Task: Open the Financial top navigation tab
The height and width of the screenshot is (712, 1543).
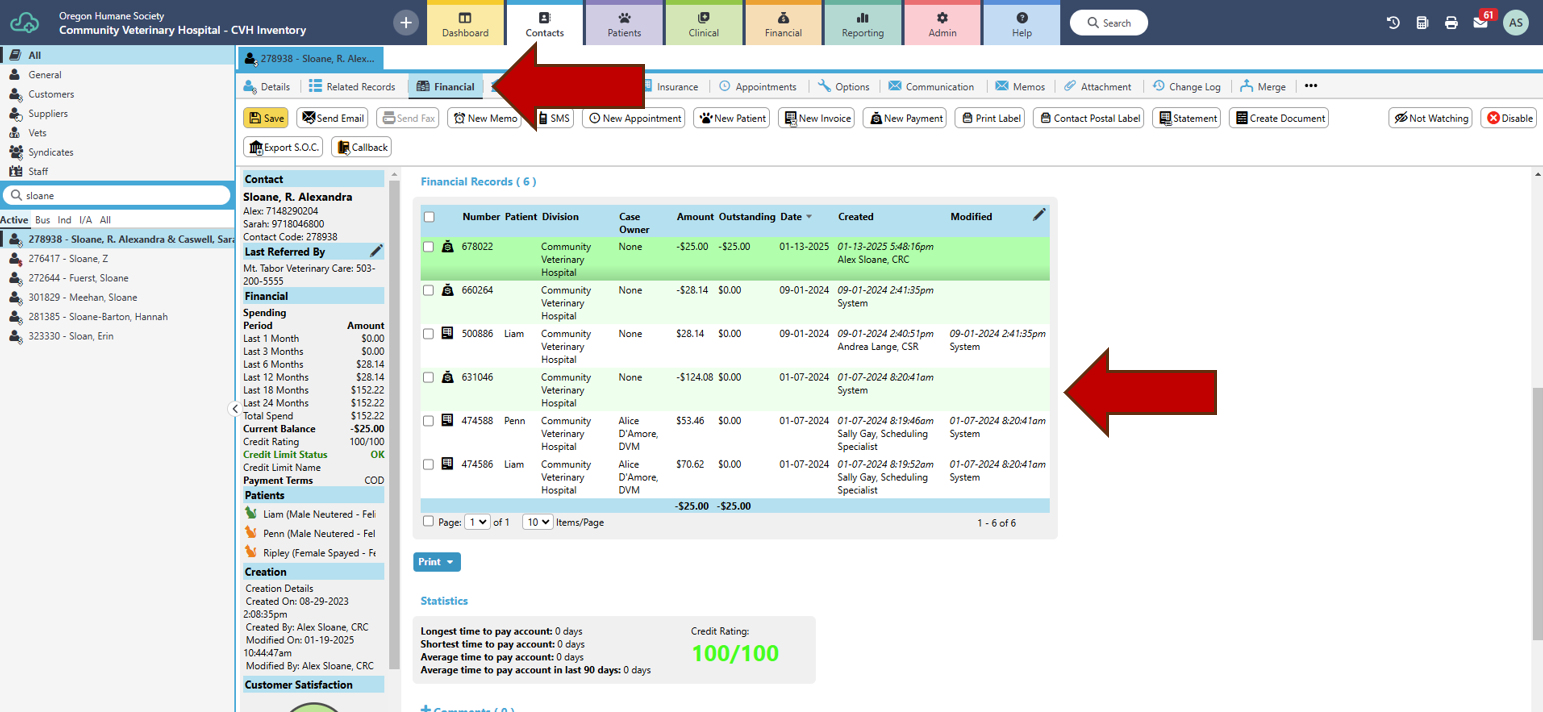Action: (783, 25)
